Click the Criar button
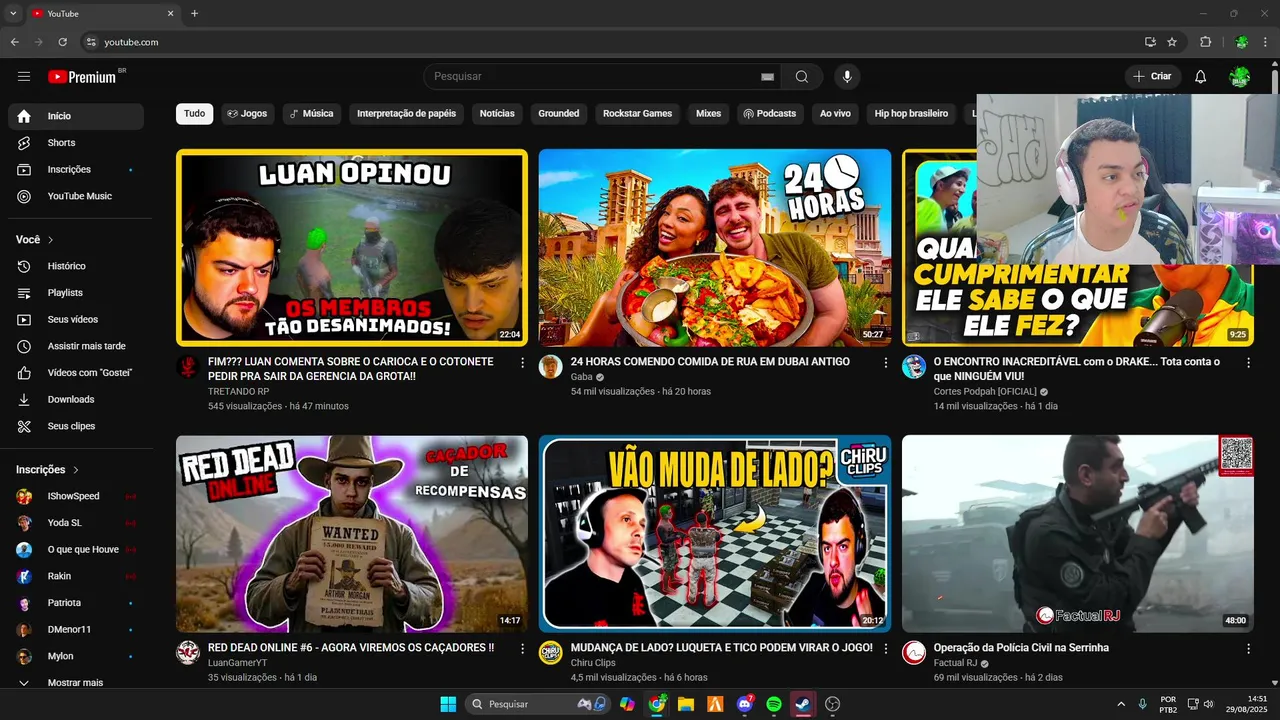The width and height of the screenshot is (1280, 720). click(x=1153, y=76)
